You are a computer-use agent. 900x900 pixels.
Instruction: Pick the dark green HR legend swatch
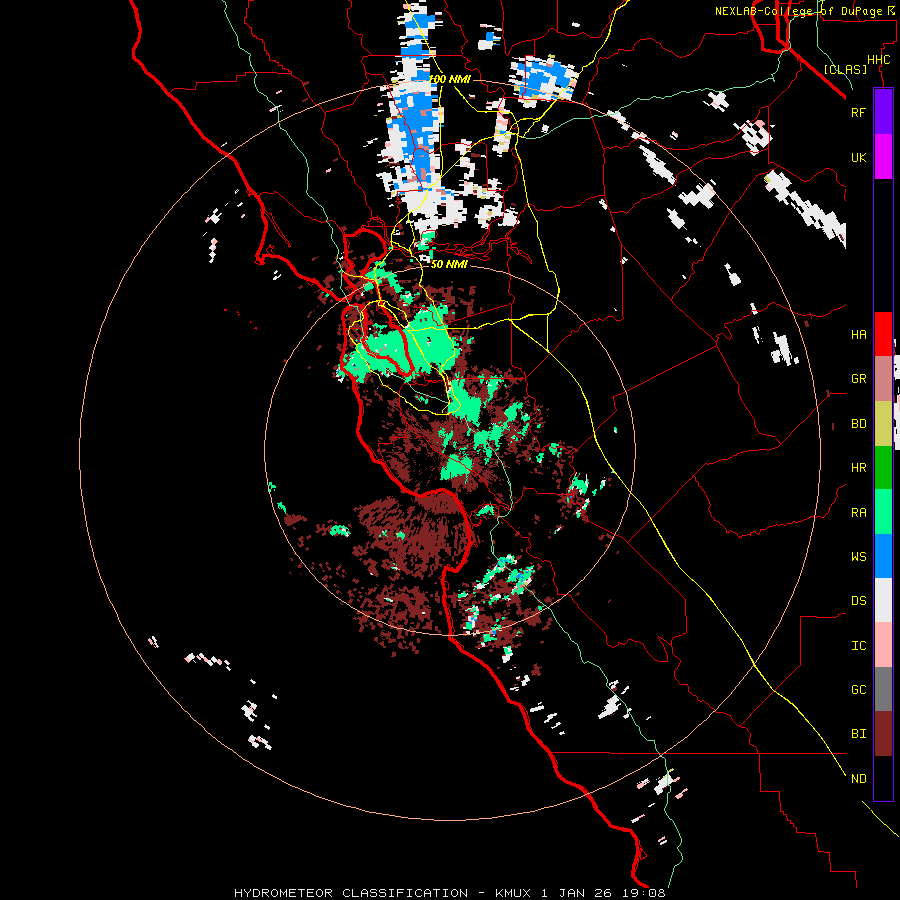click(x=883, y=468)
